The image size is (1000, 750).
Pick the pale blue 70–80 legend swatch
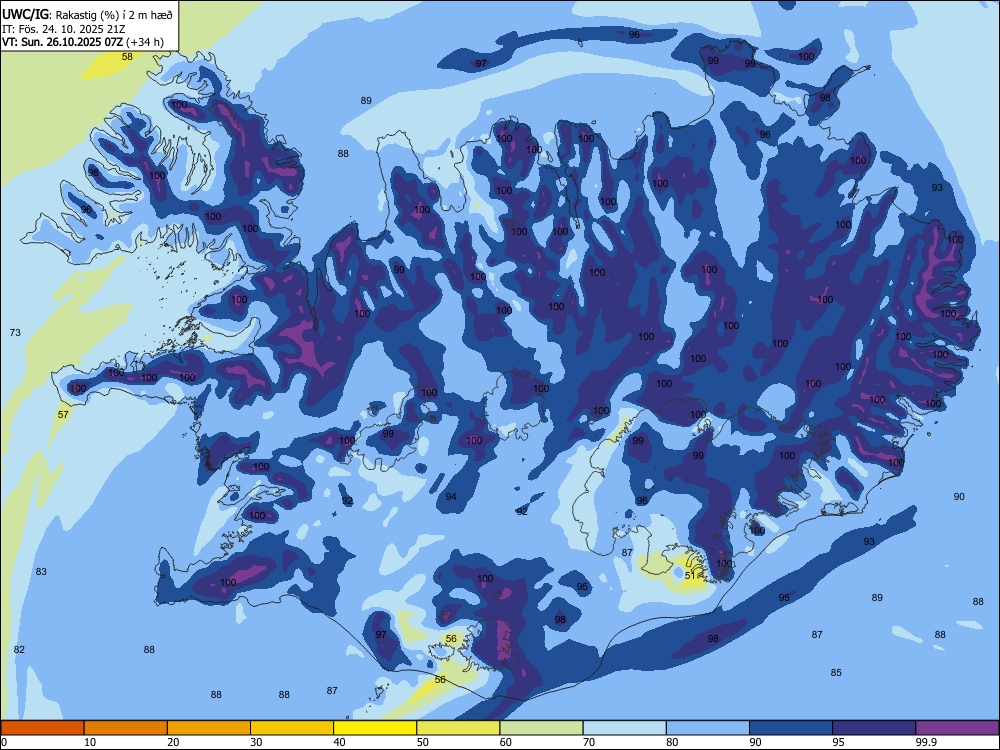point(624,728)
